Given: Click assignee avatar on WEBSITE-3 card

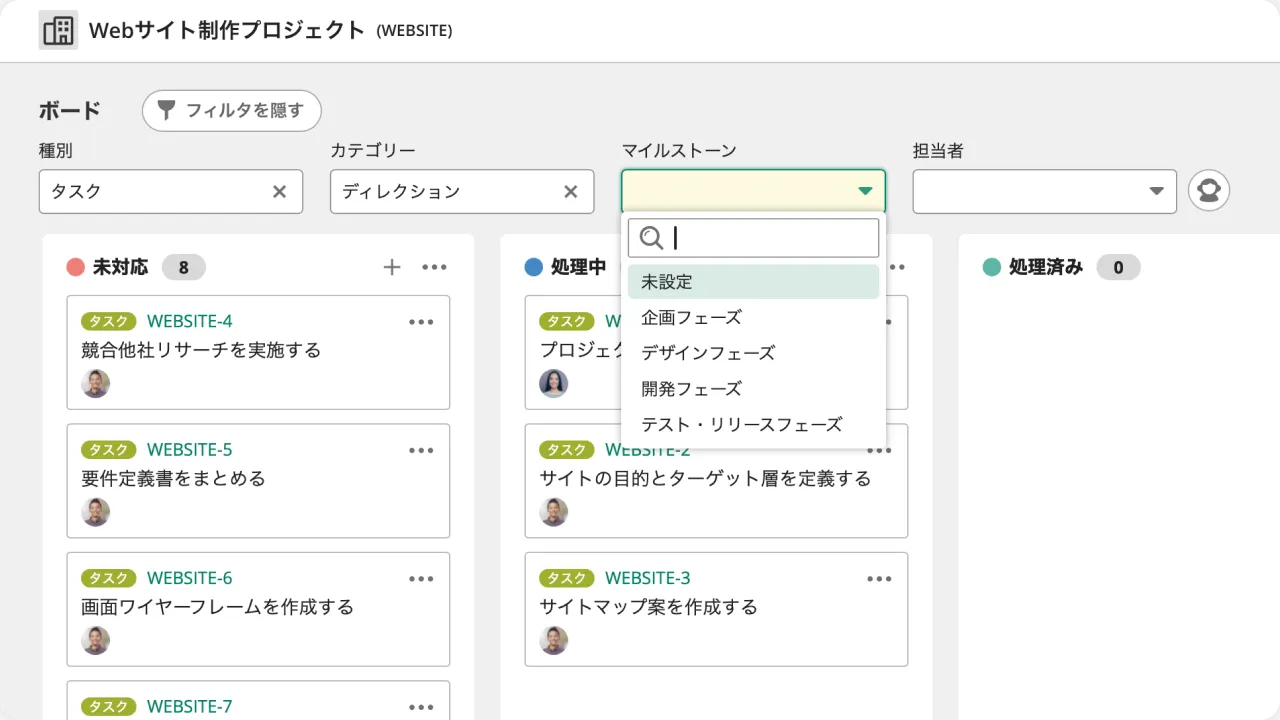Looking at the screenshot, I should 554,640.
